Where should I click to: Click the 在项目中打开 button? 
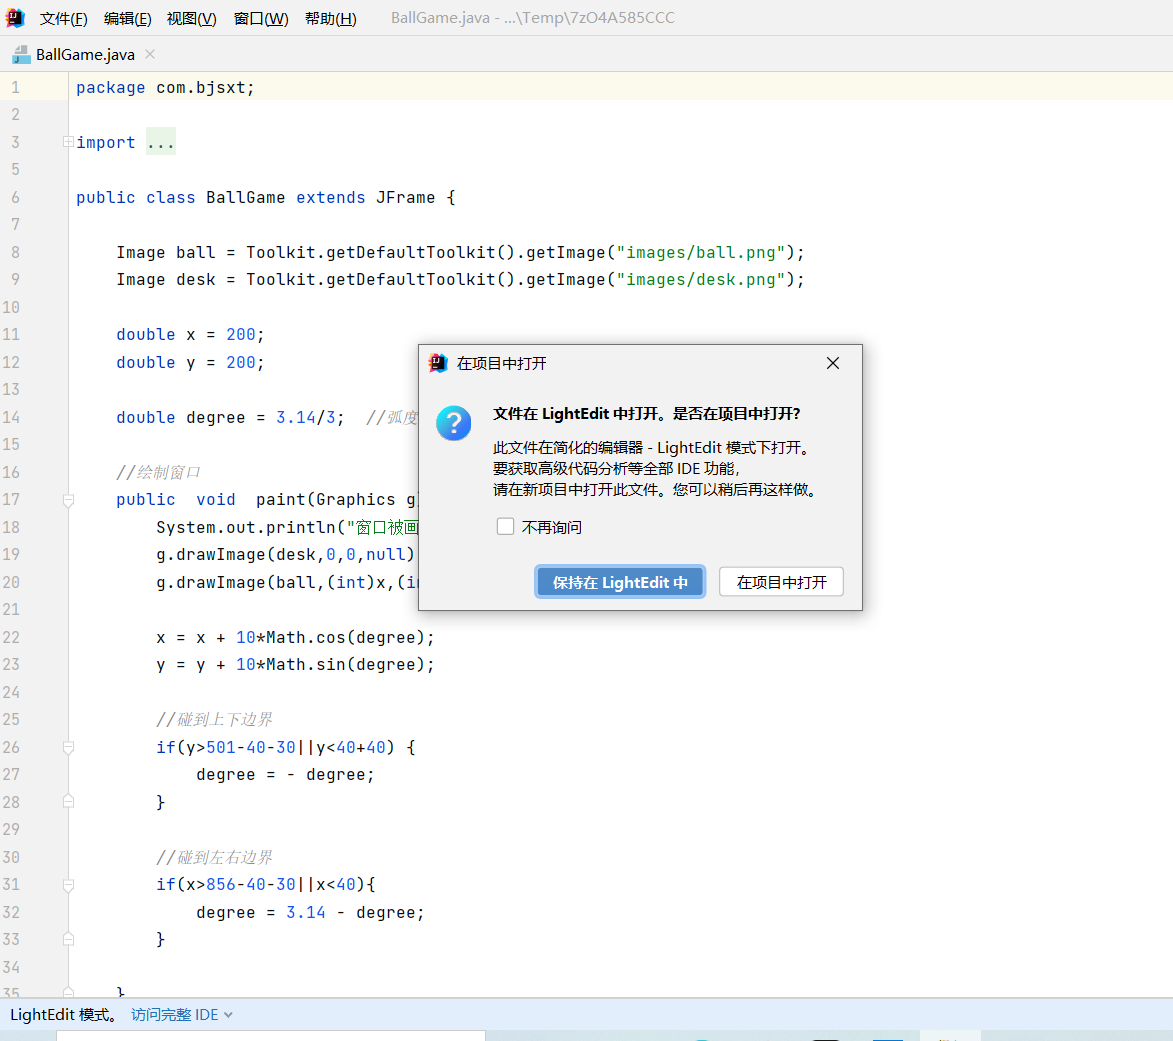click(x=781, y=582)
